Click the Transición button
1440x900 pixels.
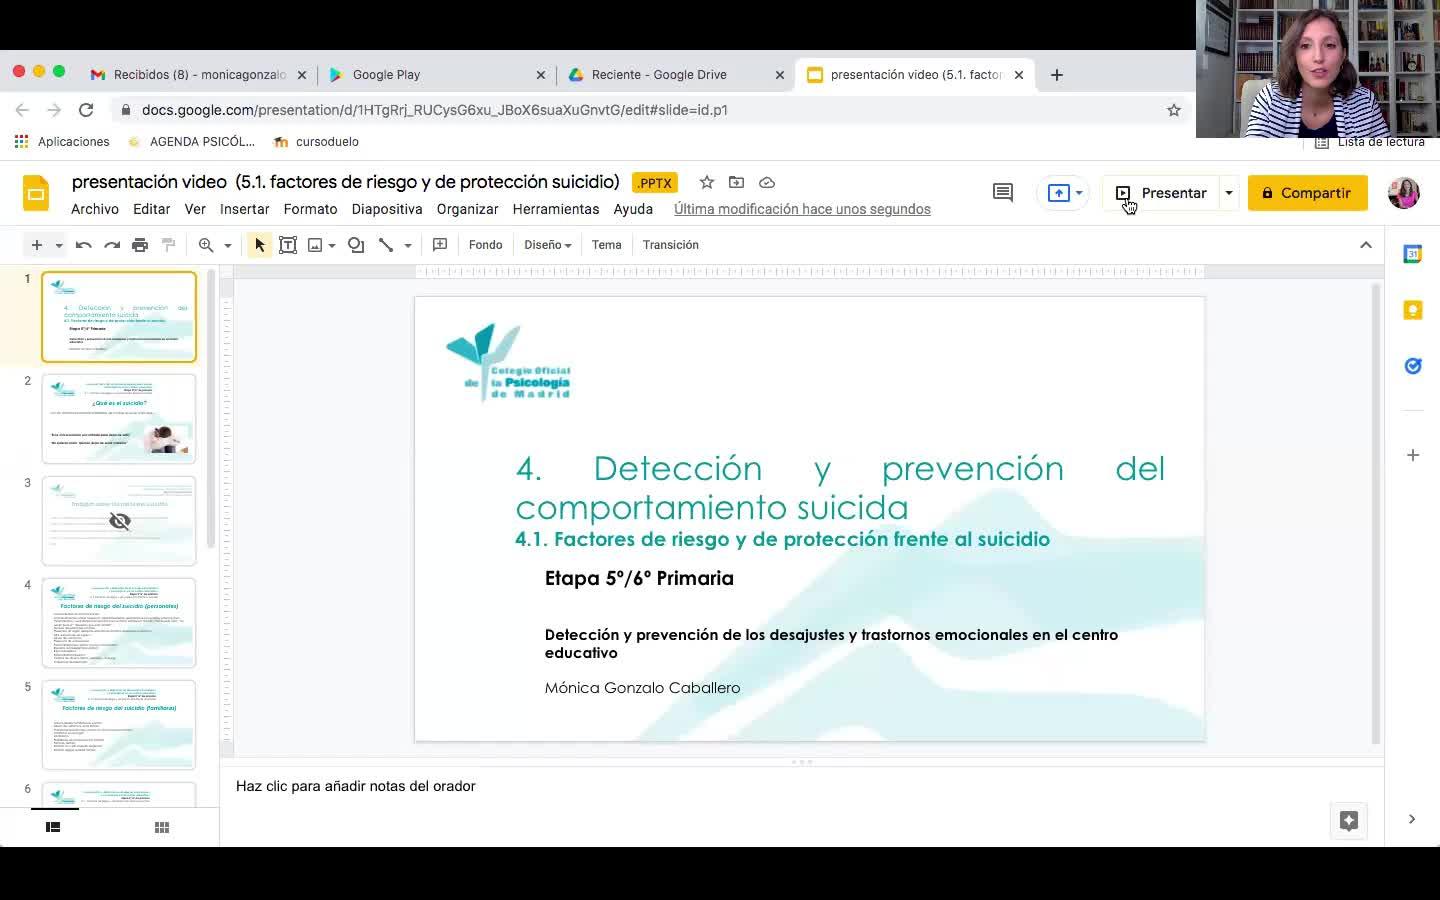coord(671,245)
